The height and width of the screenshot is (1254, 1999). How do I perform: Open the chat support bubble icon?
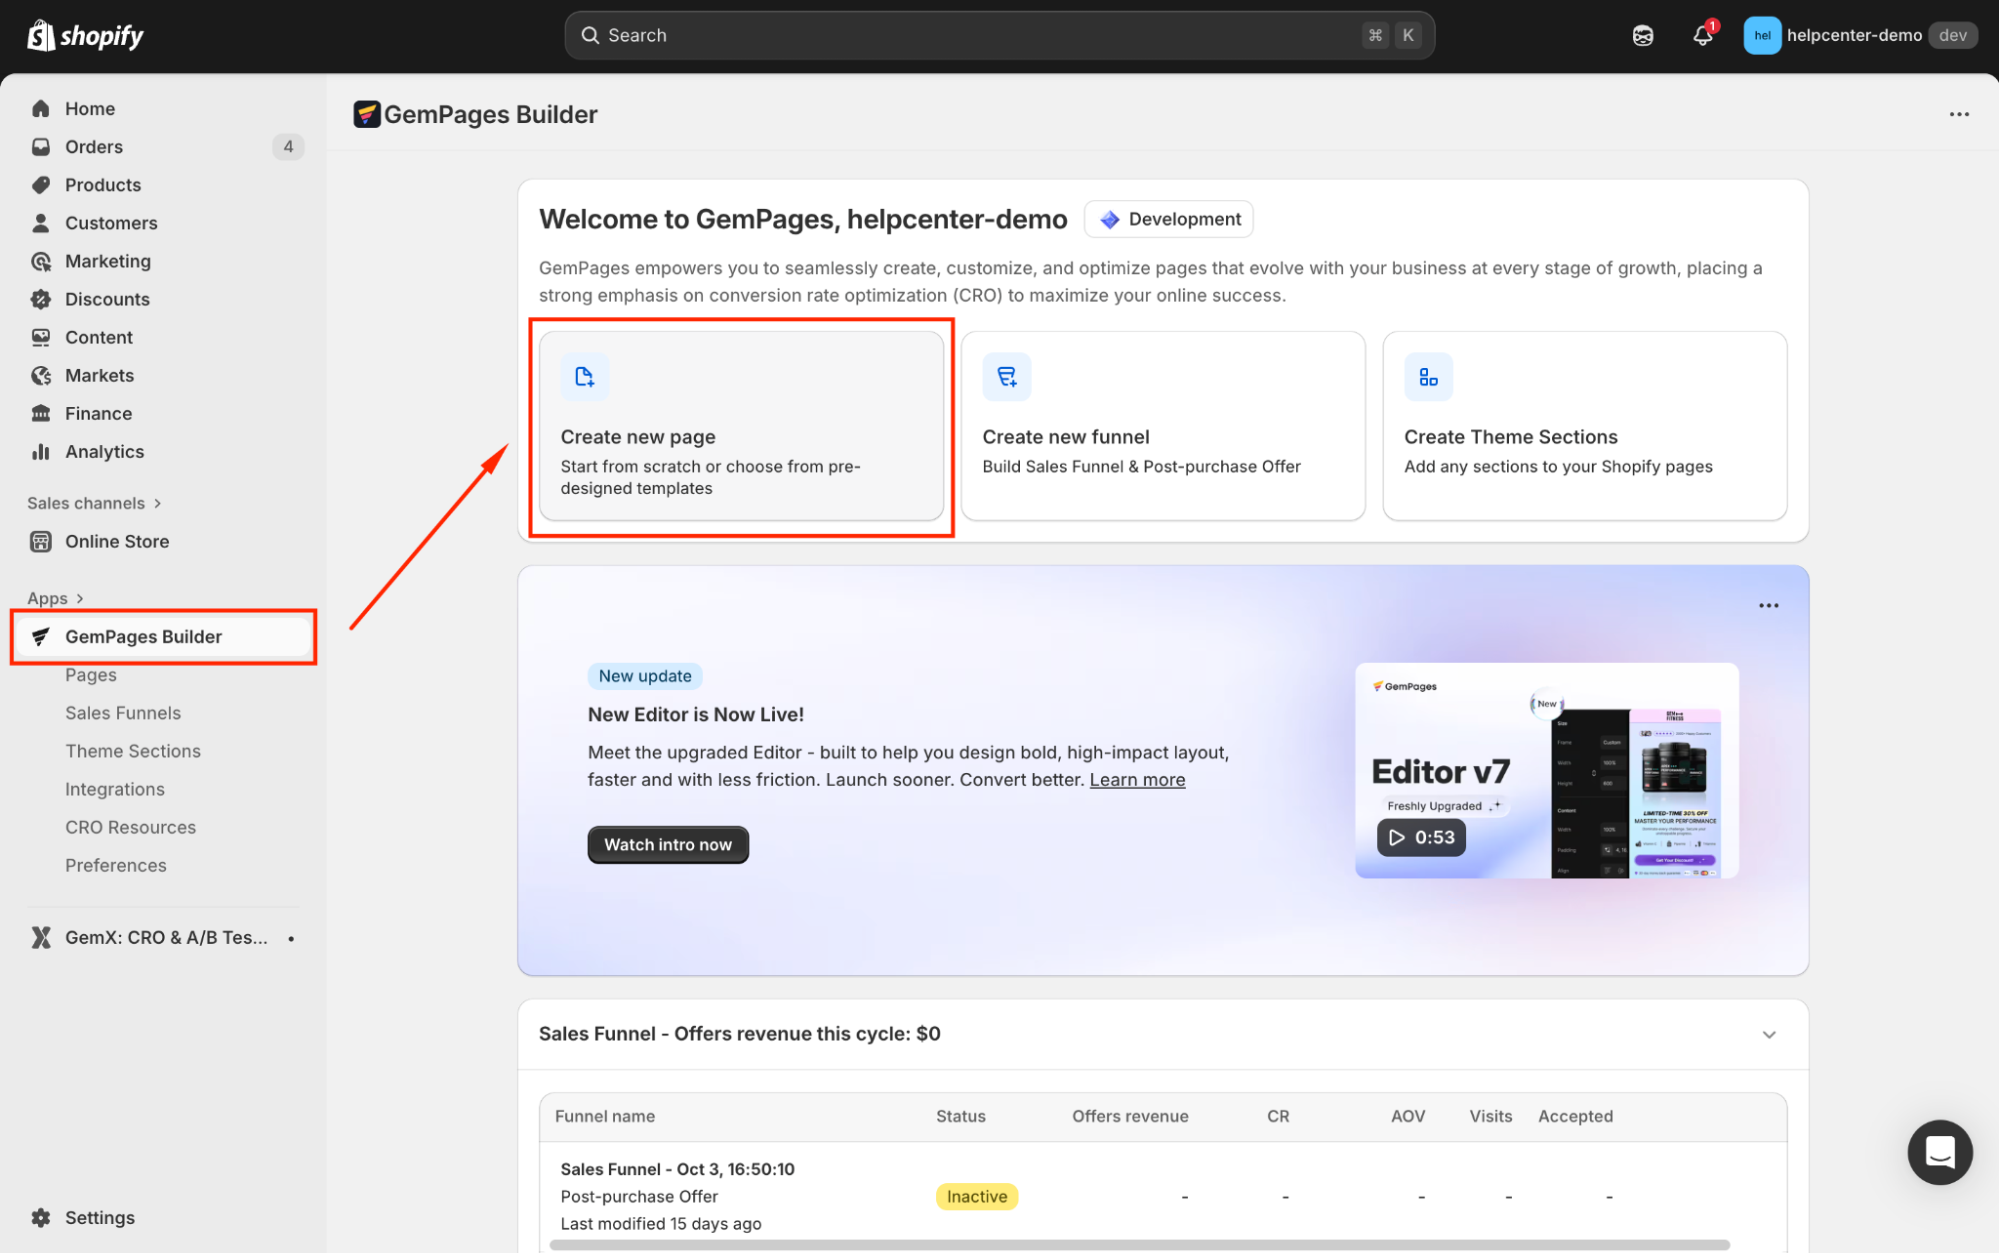coord(1939,1152)
